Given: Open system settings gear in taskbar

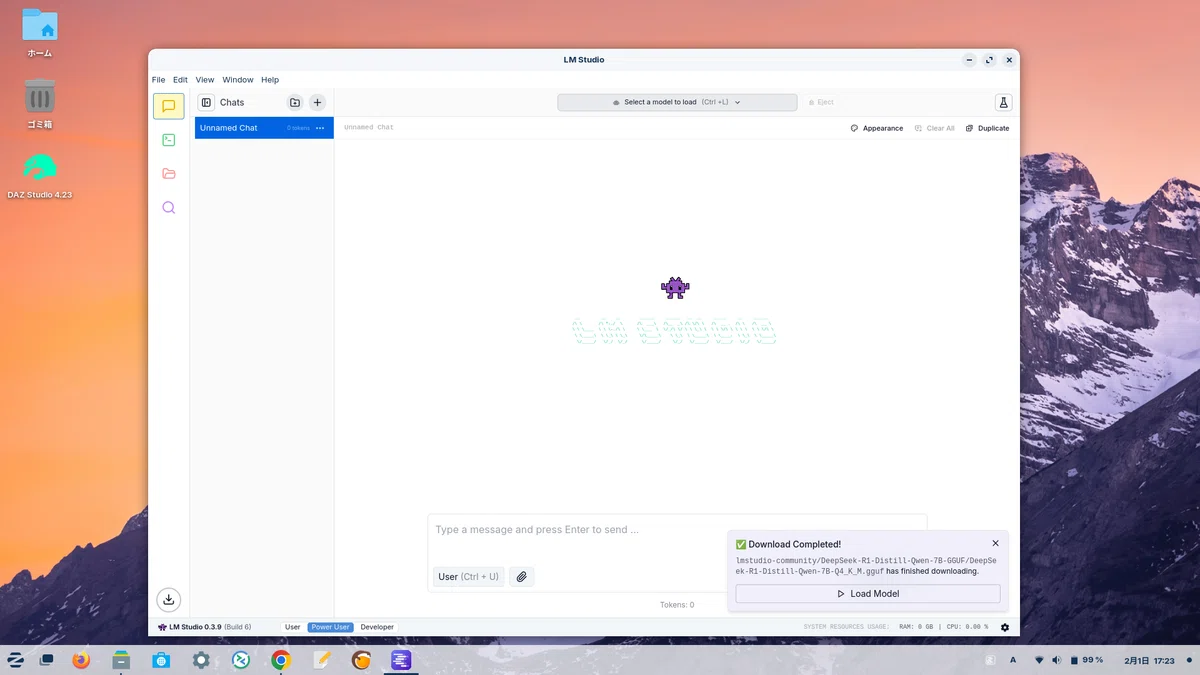Looking at the screenshot, I should tap(201, 660).
